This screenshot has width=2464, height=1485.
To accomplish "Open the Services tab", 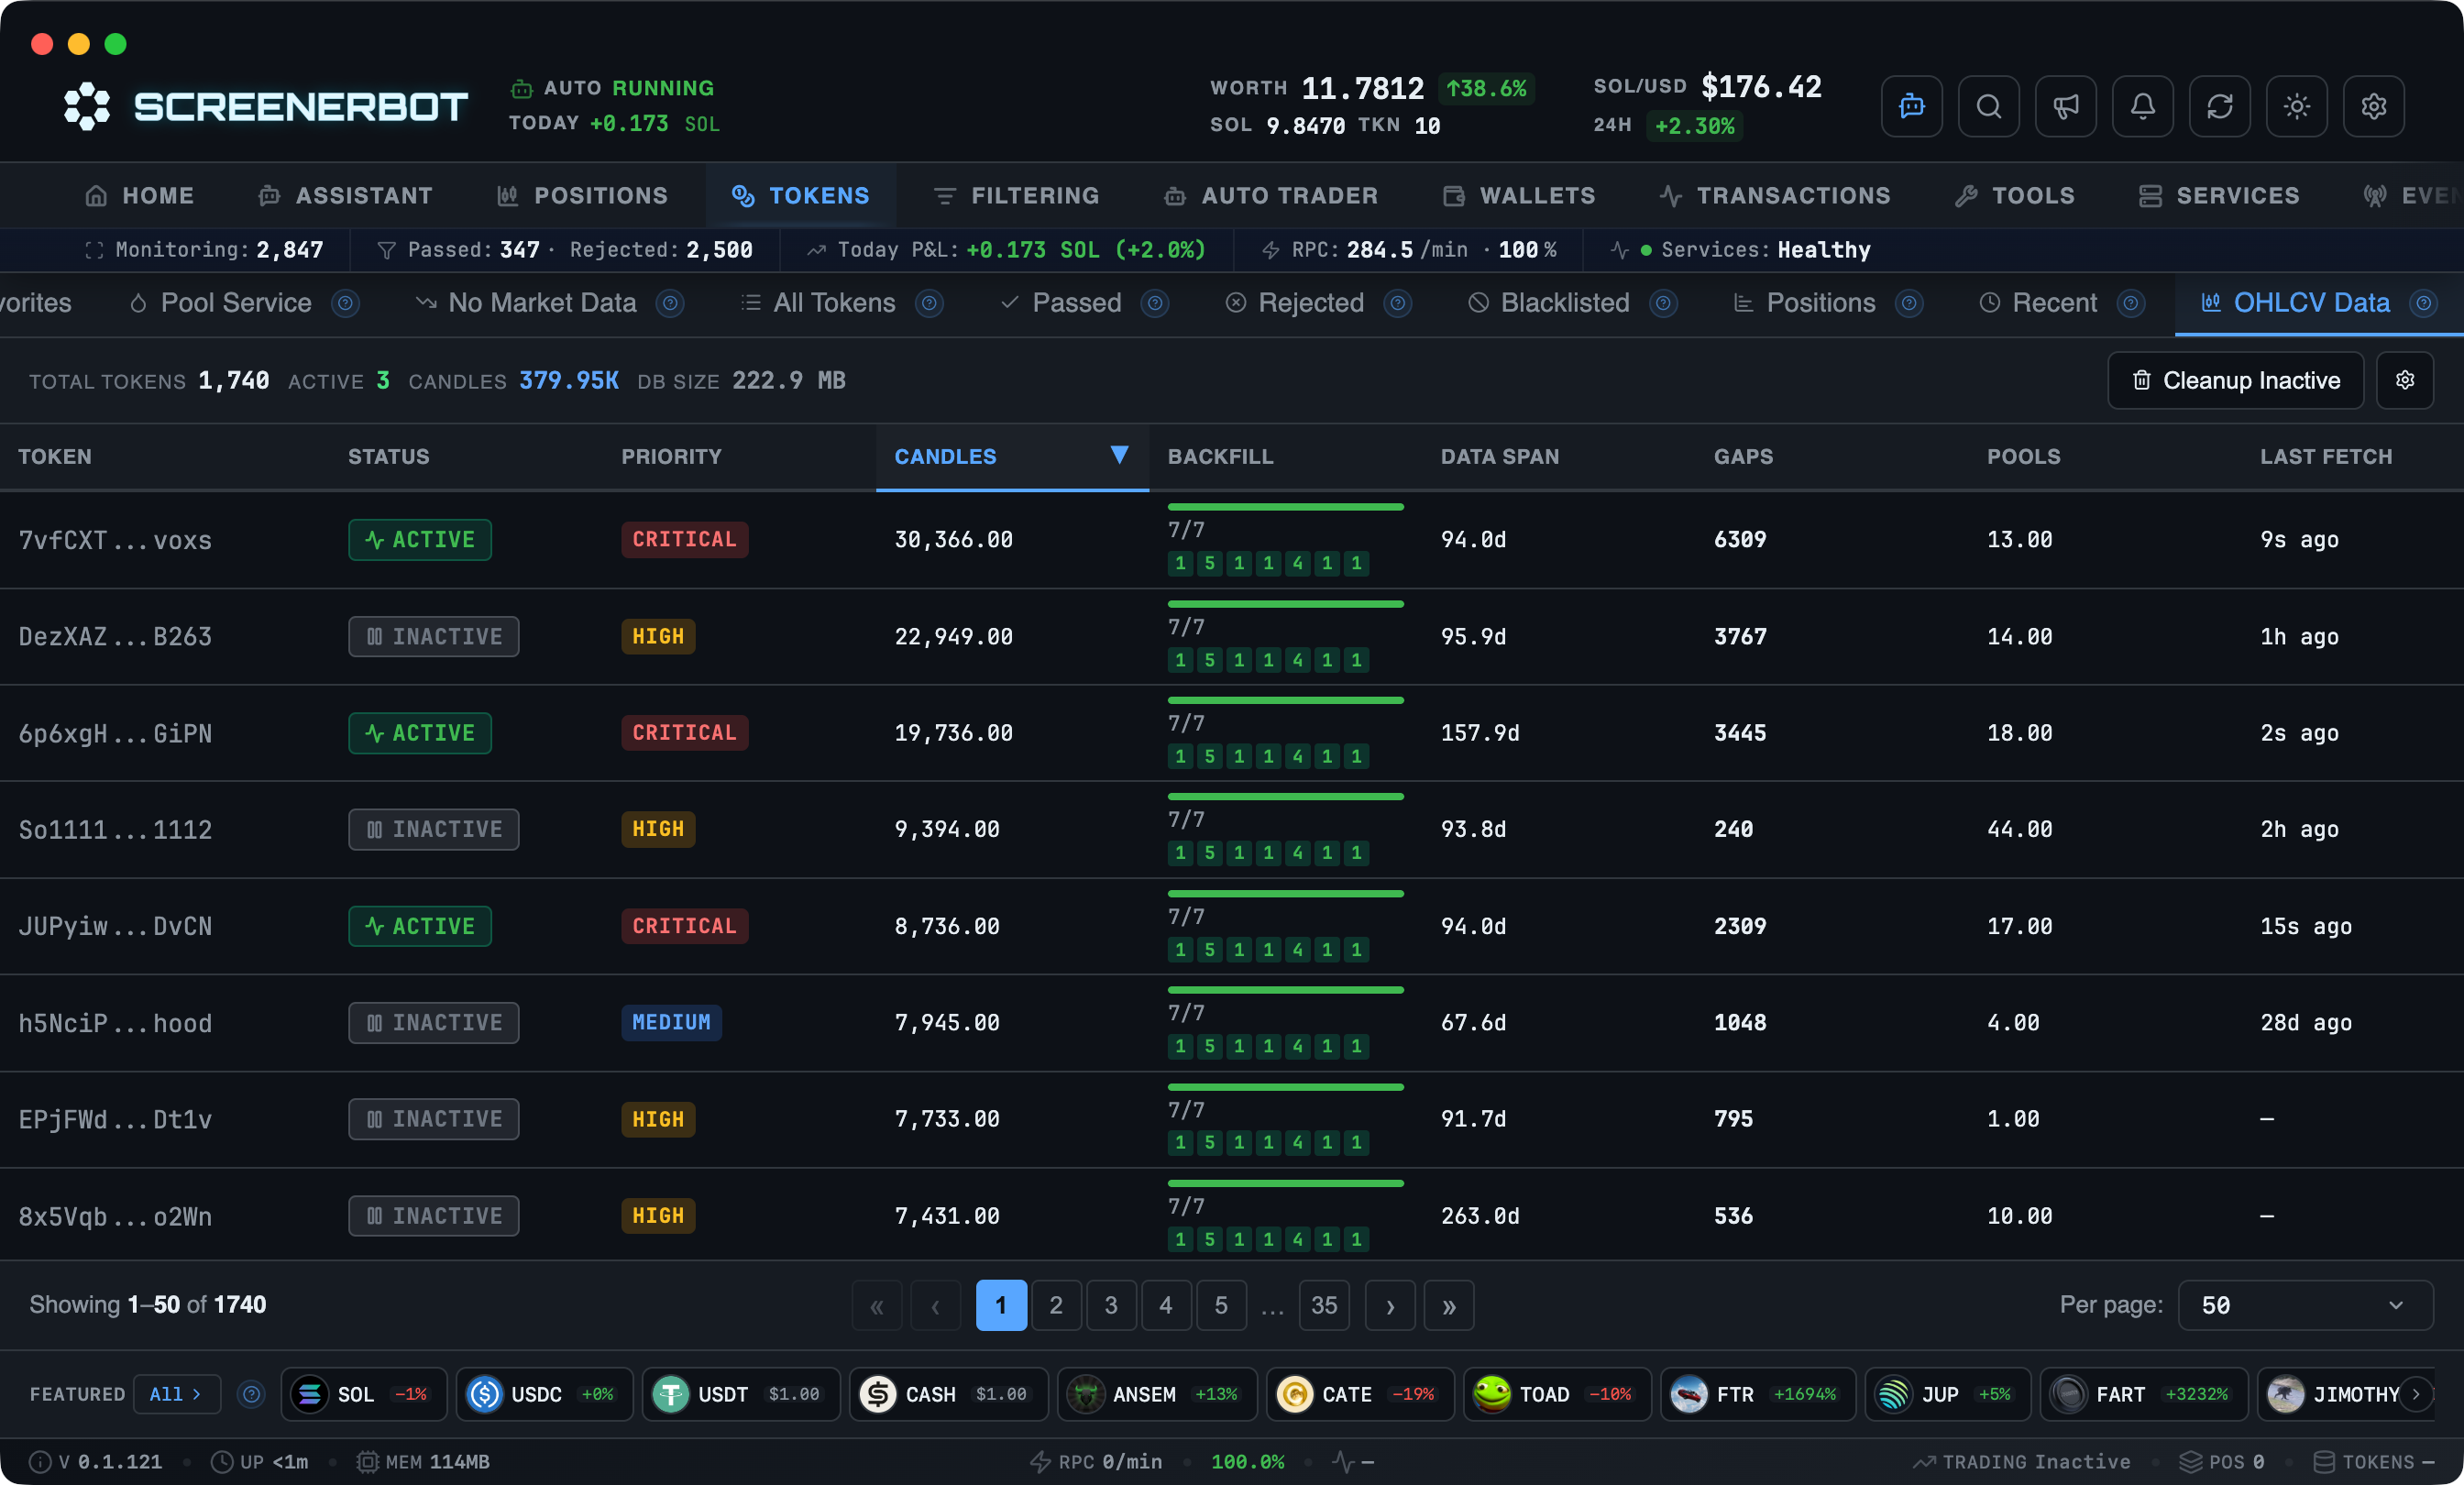I will 2219,196.
